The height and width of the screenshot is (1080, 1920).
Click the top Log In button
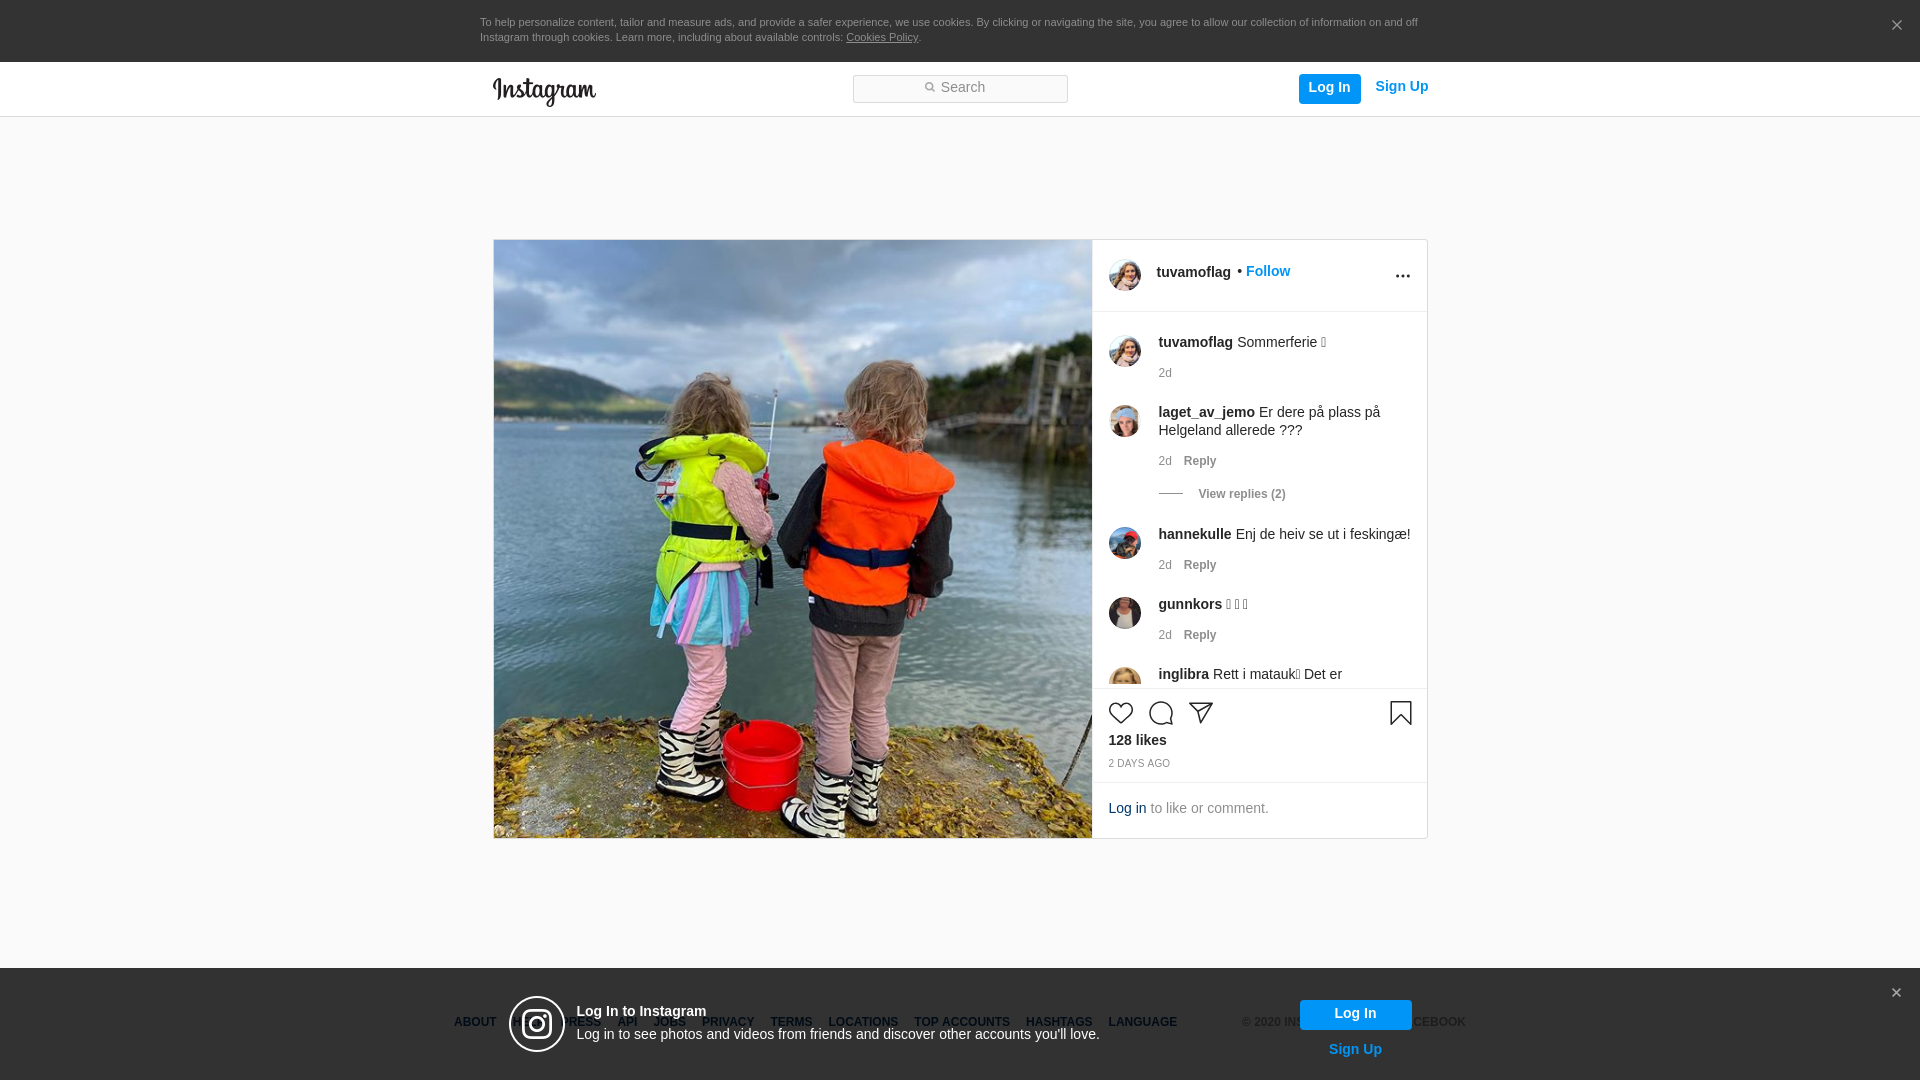tap(1329, 89)
